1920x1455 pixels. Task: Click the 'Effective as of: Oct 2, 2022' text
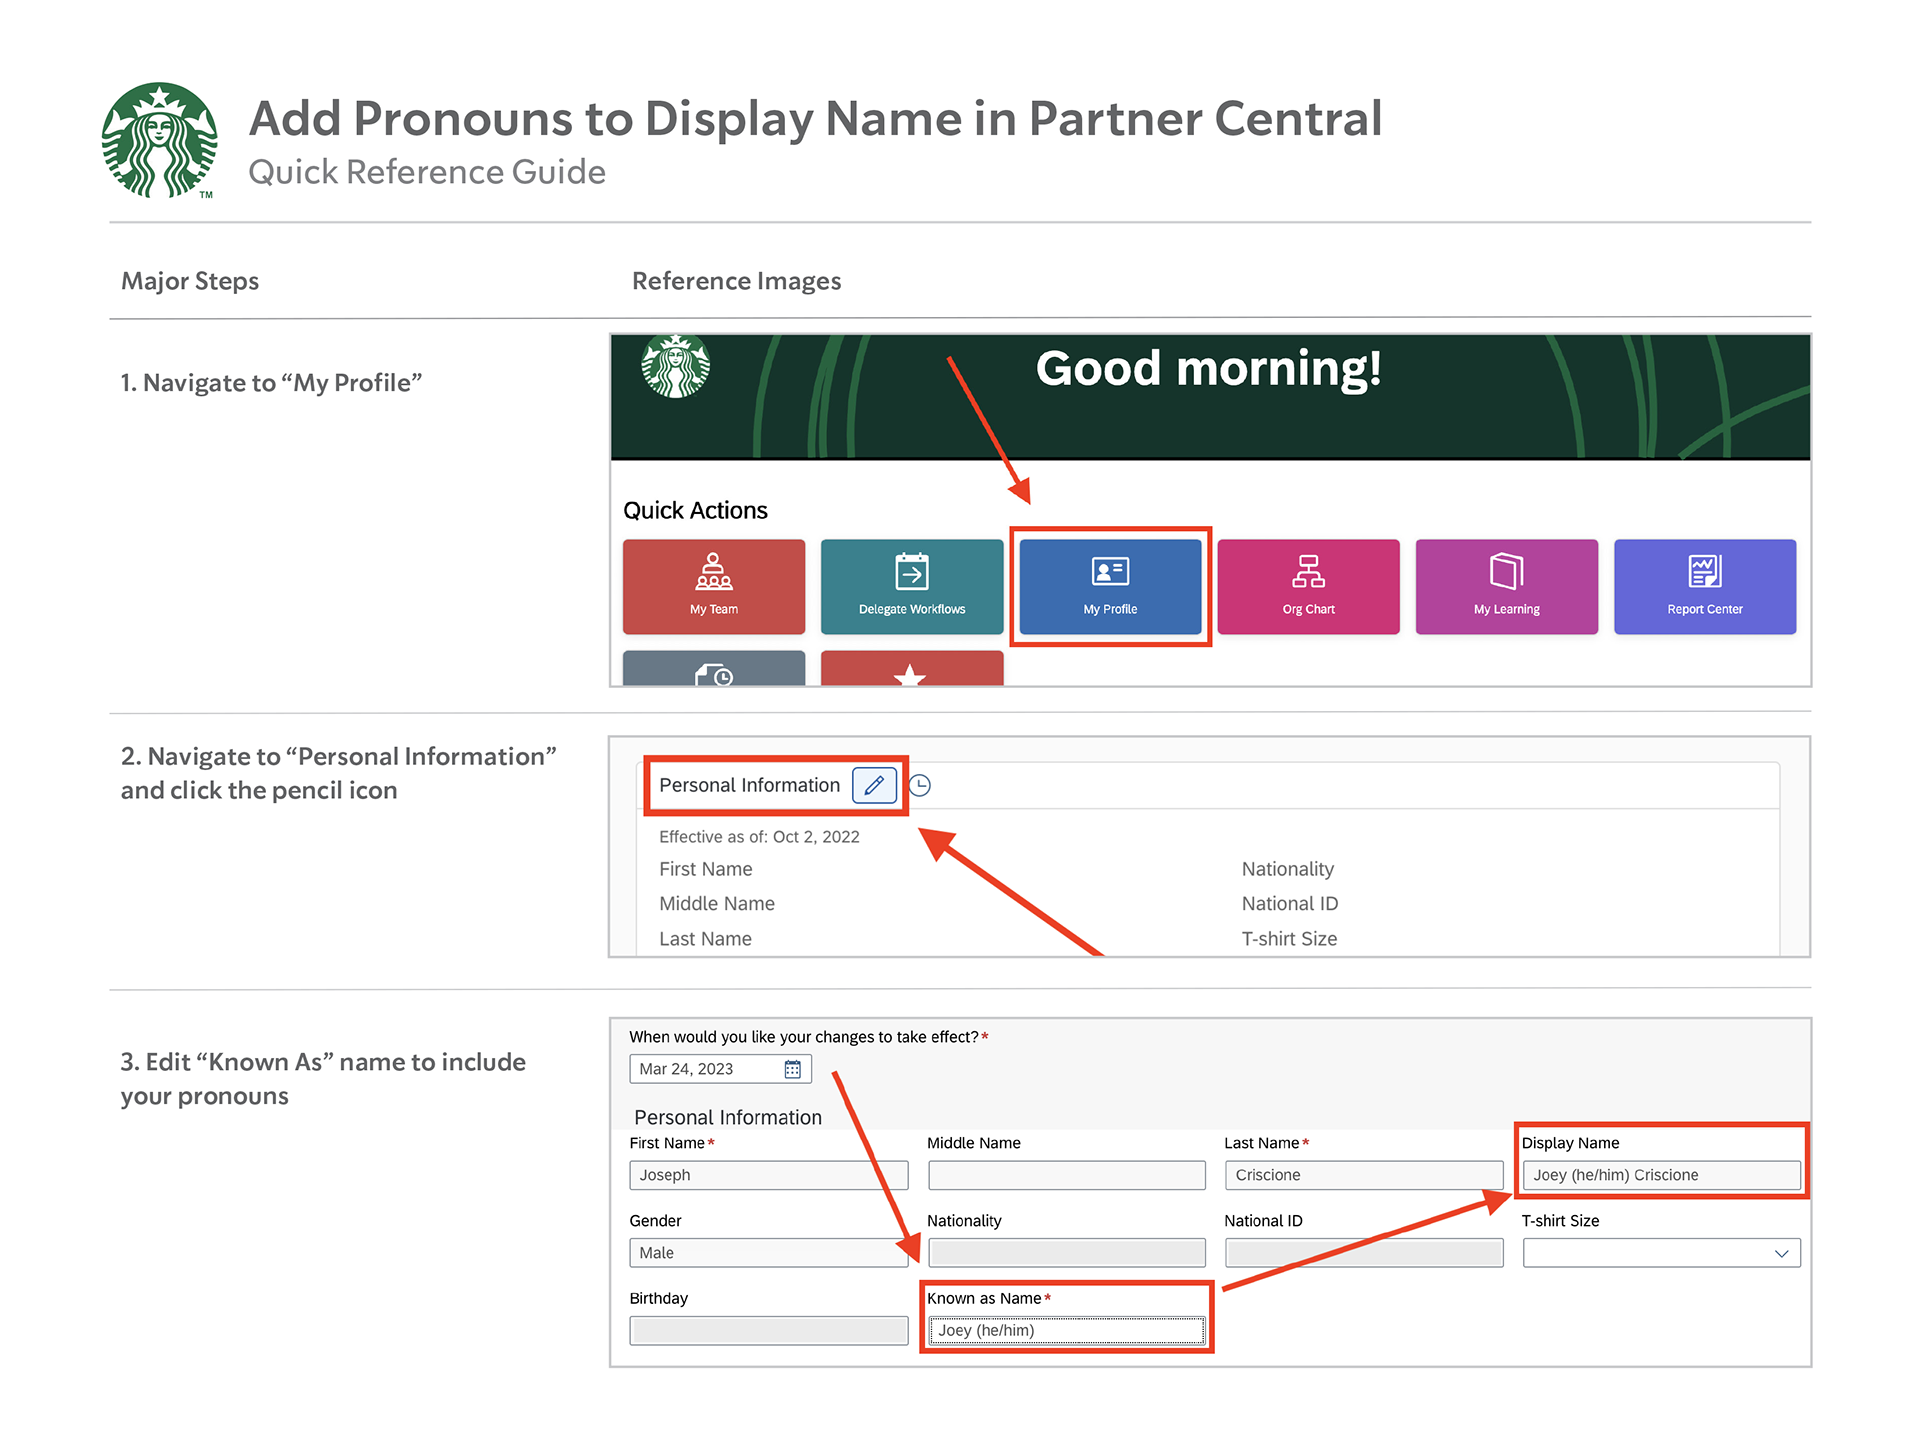tap(759, 837)
